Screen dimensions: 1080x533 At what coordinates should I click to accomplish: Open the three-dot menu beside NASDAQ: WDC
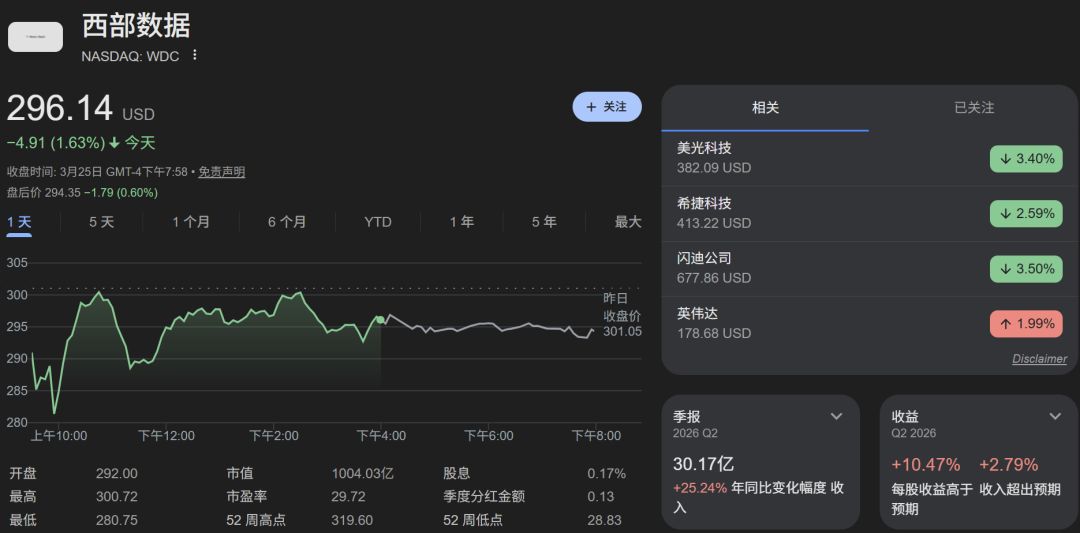pyautogui.click(x=195, y=55)
